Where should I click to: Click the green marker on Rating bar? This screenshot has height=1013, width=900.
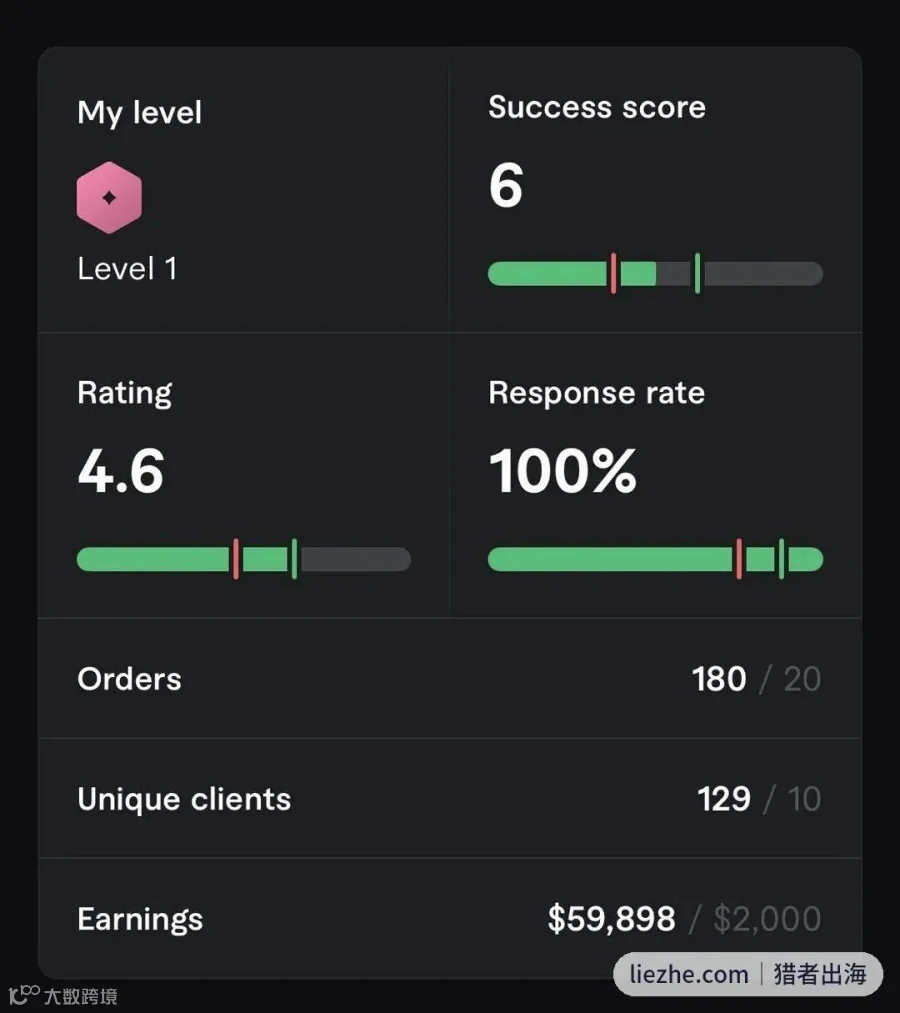tap(295, 559)
